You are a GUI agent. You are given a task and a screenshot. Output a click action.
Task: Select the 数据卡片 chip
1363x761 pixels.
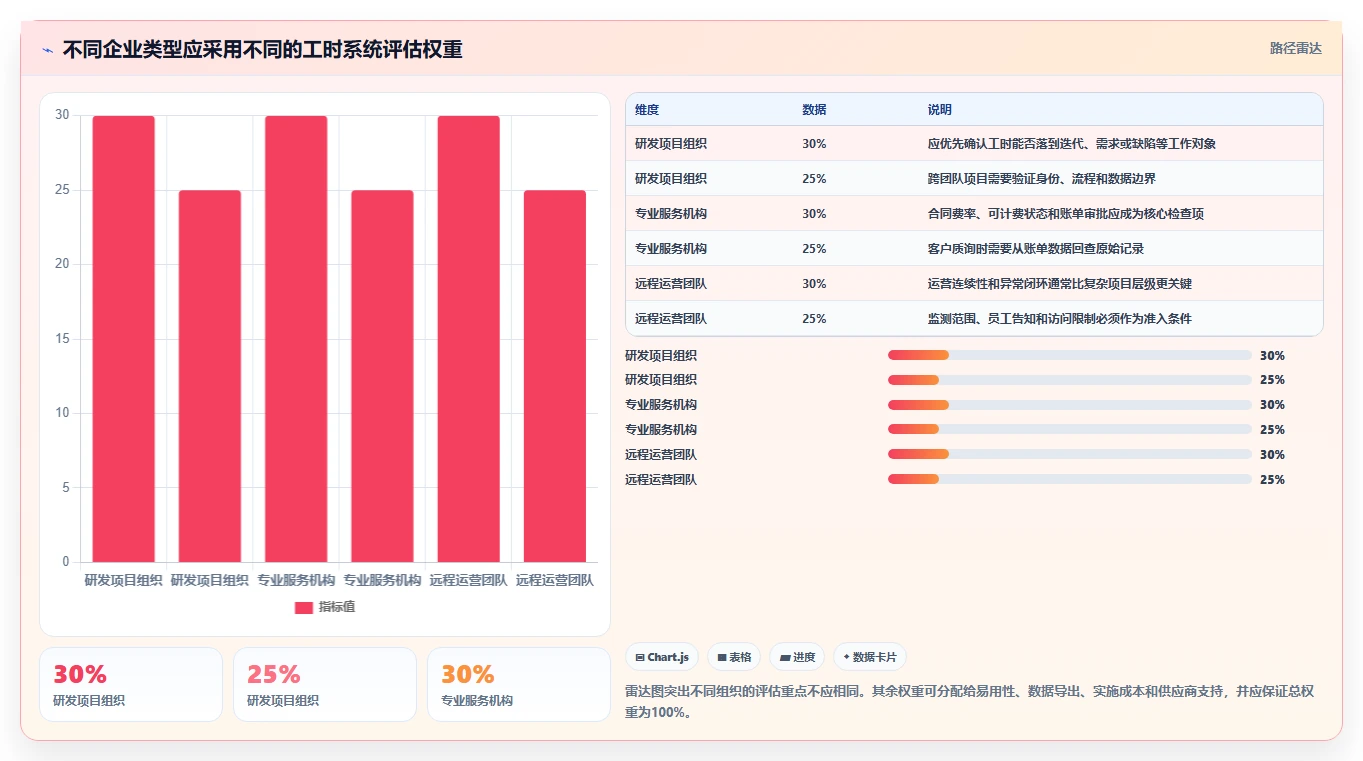click(x=870, y=657)
